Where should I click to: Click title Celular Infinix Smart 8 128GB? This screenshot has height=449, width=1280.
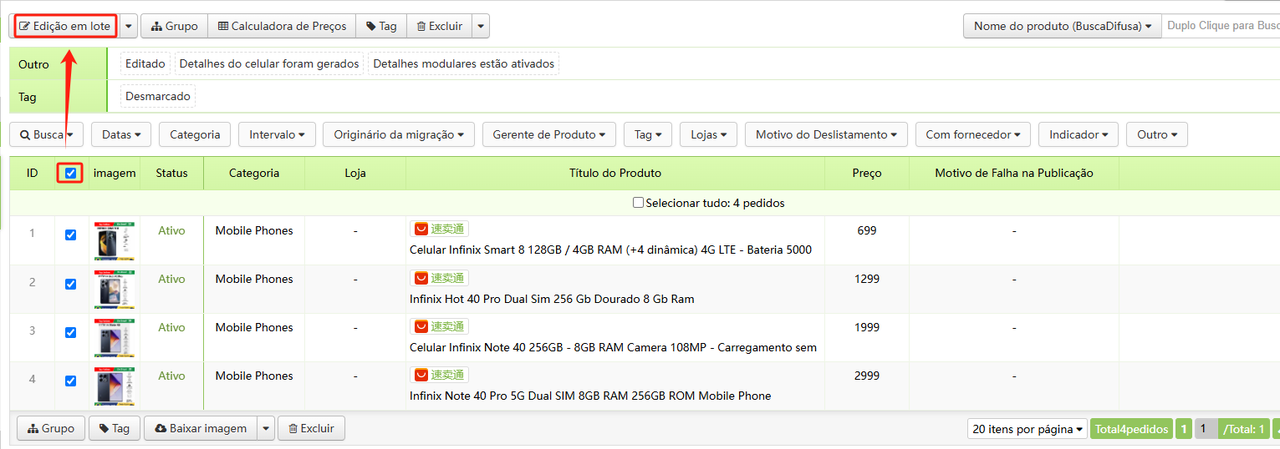pyautogui.click(x=611, y=250)
